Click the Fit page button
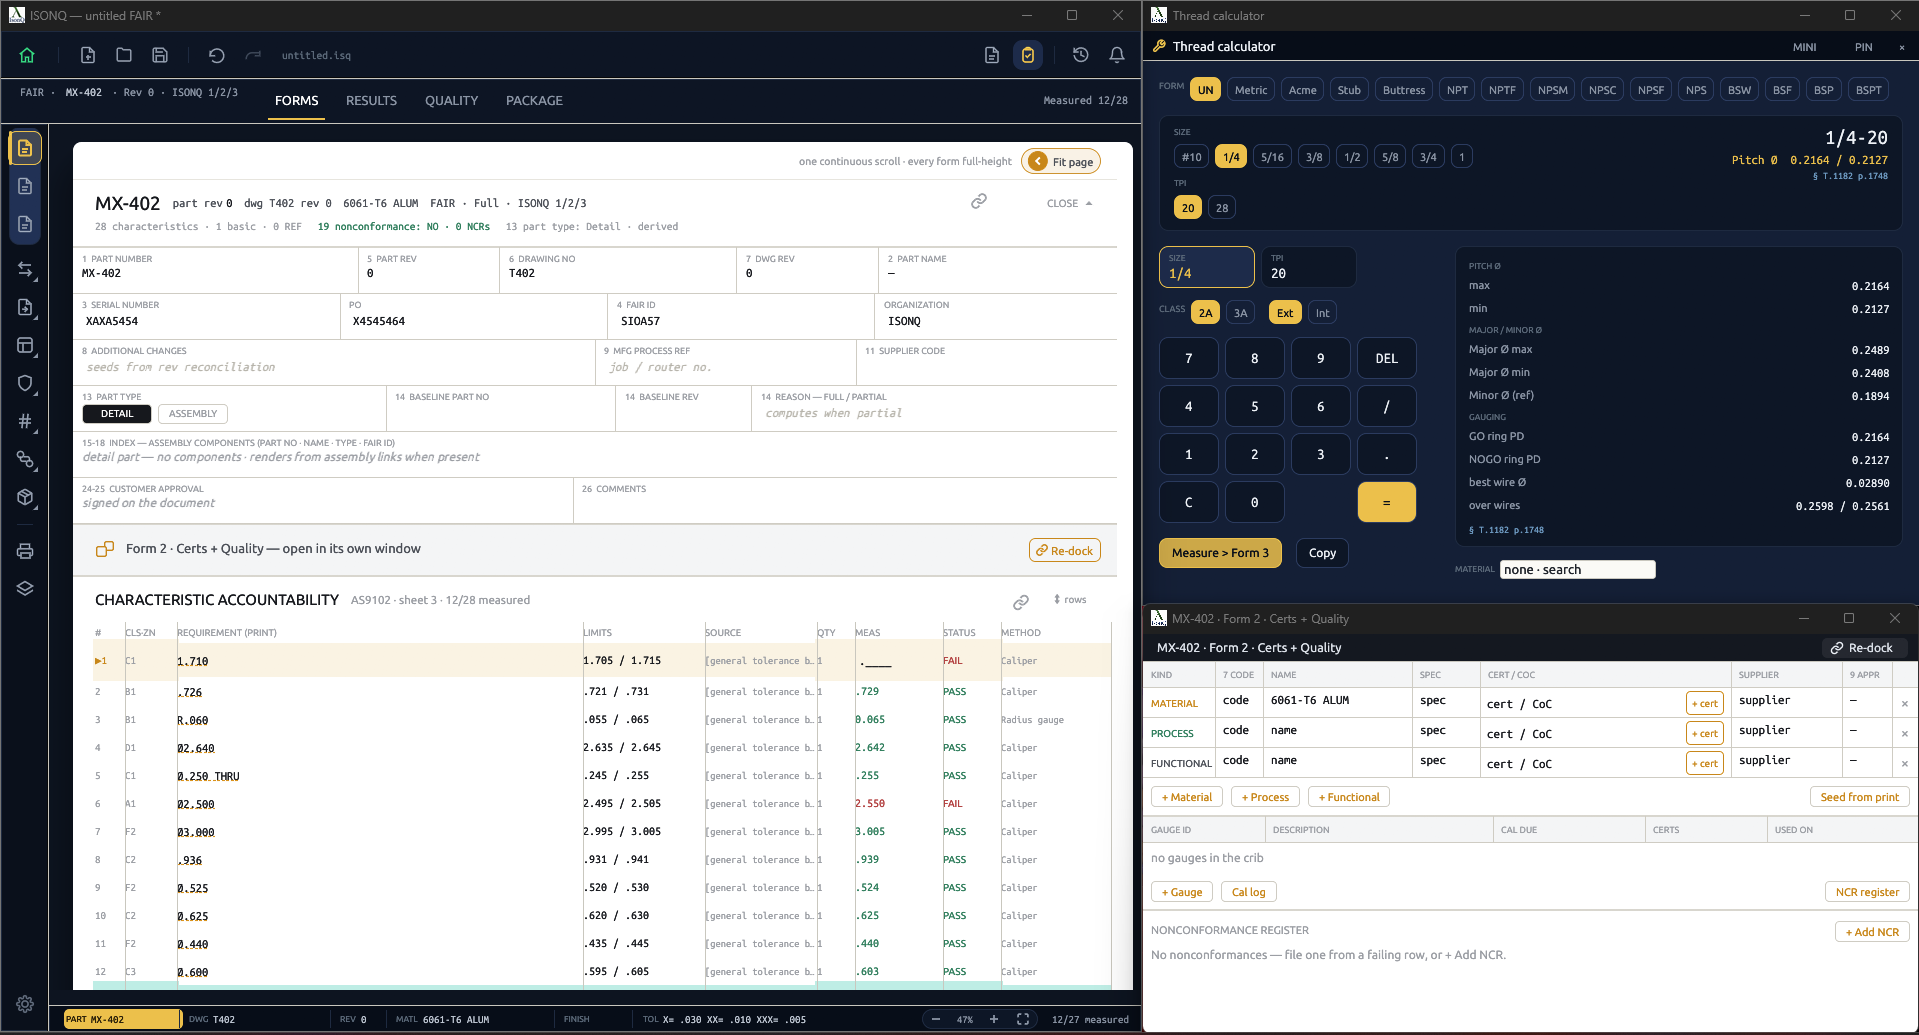The height and width of the screenshot is (1035, 1919). pyautogui.click(x=1061, y=161)
